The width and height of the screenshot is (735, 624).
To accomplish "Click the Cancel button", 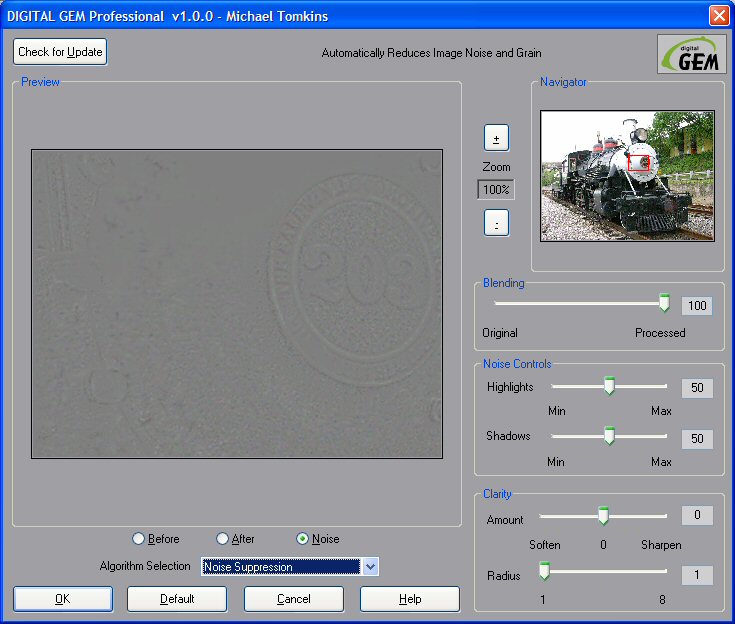I will point(294,599).
